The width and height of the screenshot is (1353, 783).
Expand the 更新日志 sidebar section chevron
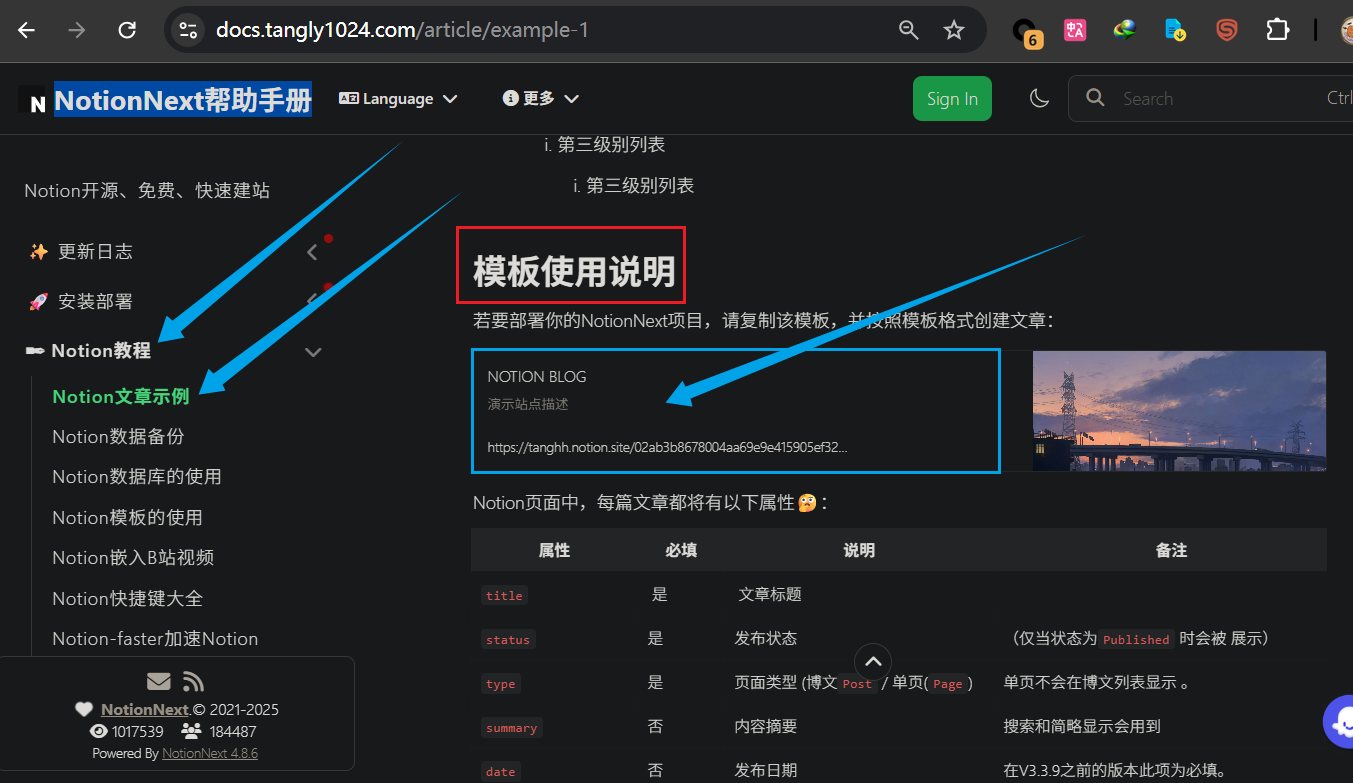312,252
